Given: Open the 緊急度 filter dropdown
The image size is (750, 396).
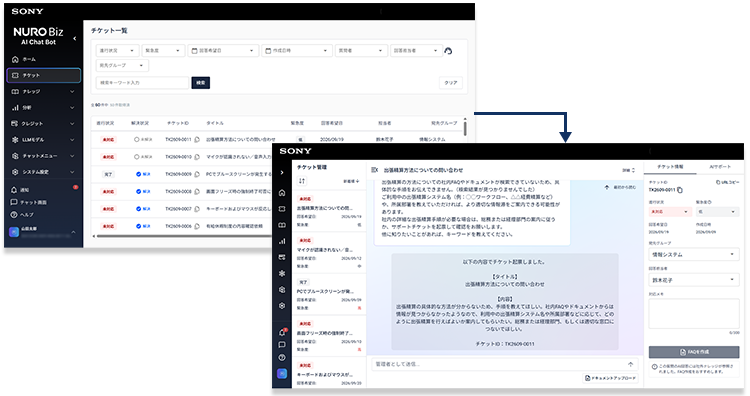Looking at the screenshot, I should tap(163, 50).
